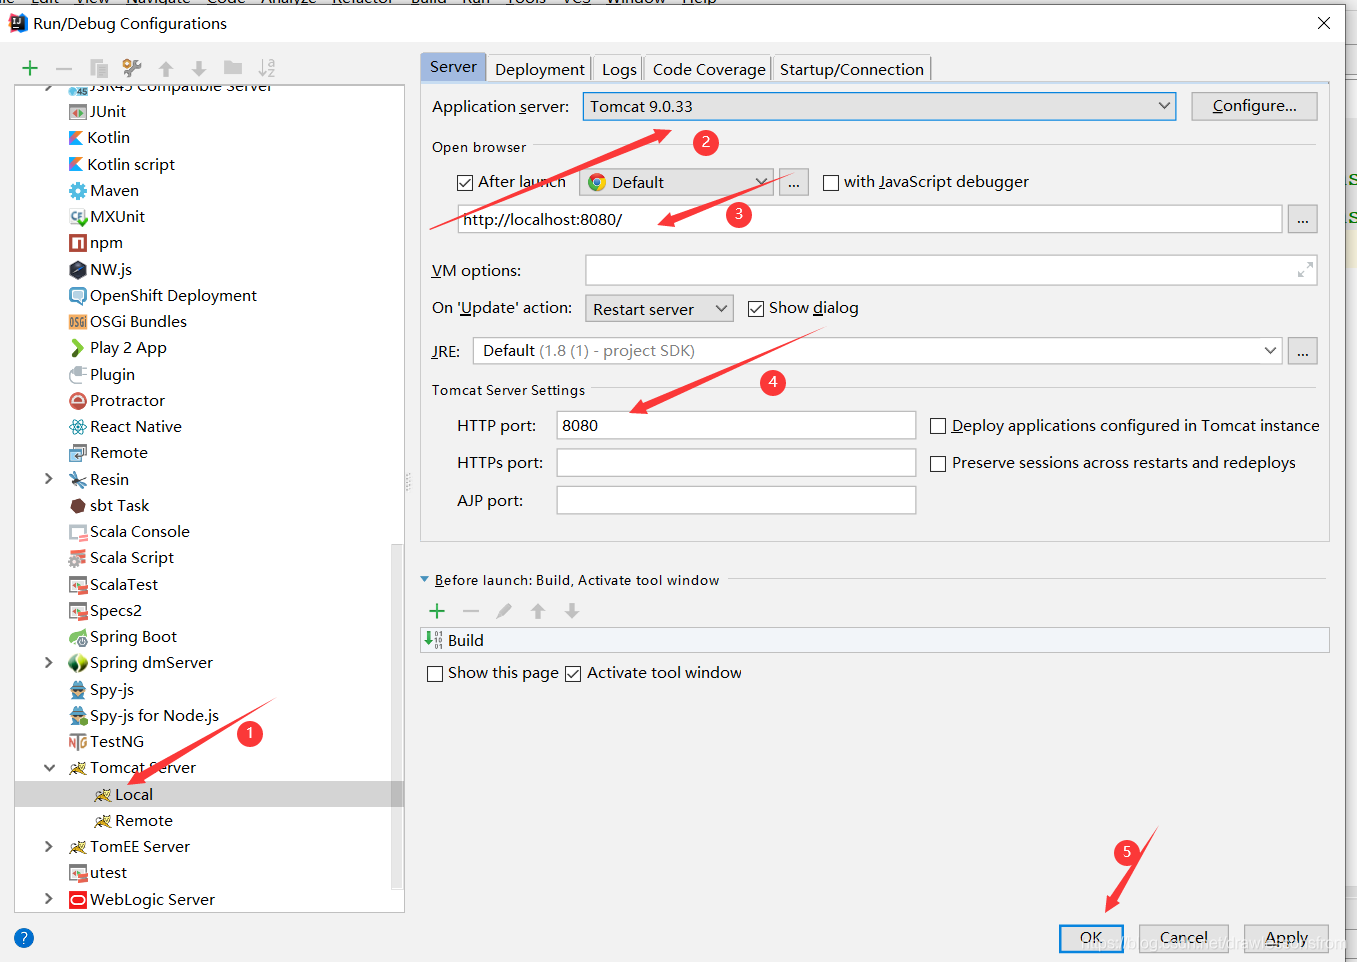This screenshot has width=1357, height=962.
Task: Switch to the Code Coverage tab
Action: coord(709,69)
